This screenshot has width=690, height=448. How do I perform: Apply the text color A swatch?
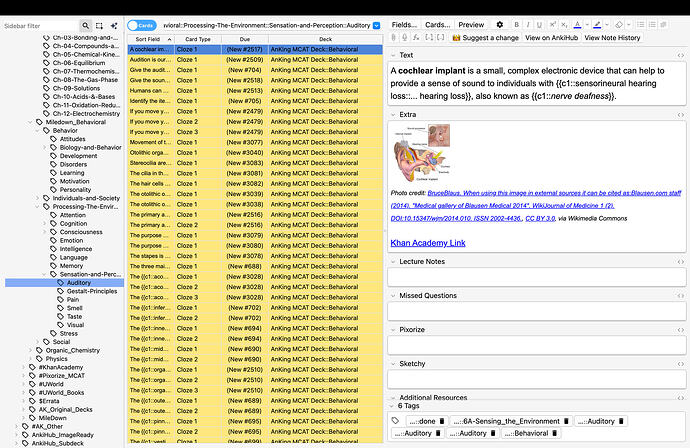pos(577,25)
